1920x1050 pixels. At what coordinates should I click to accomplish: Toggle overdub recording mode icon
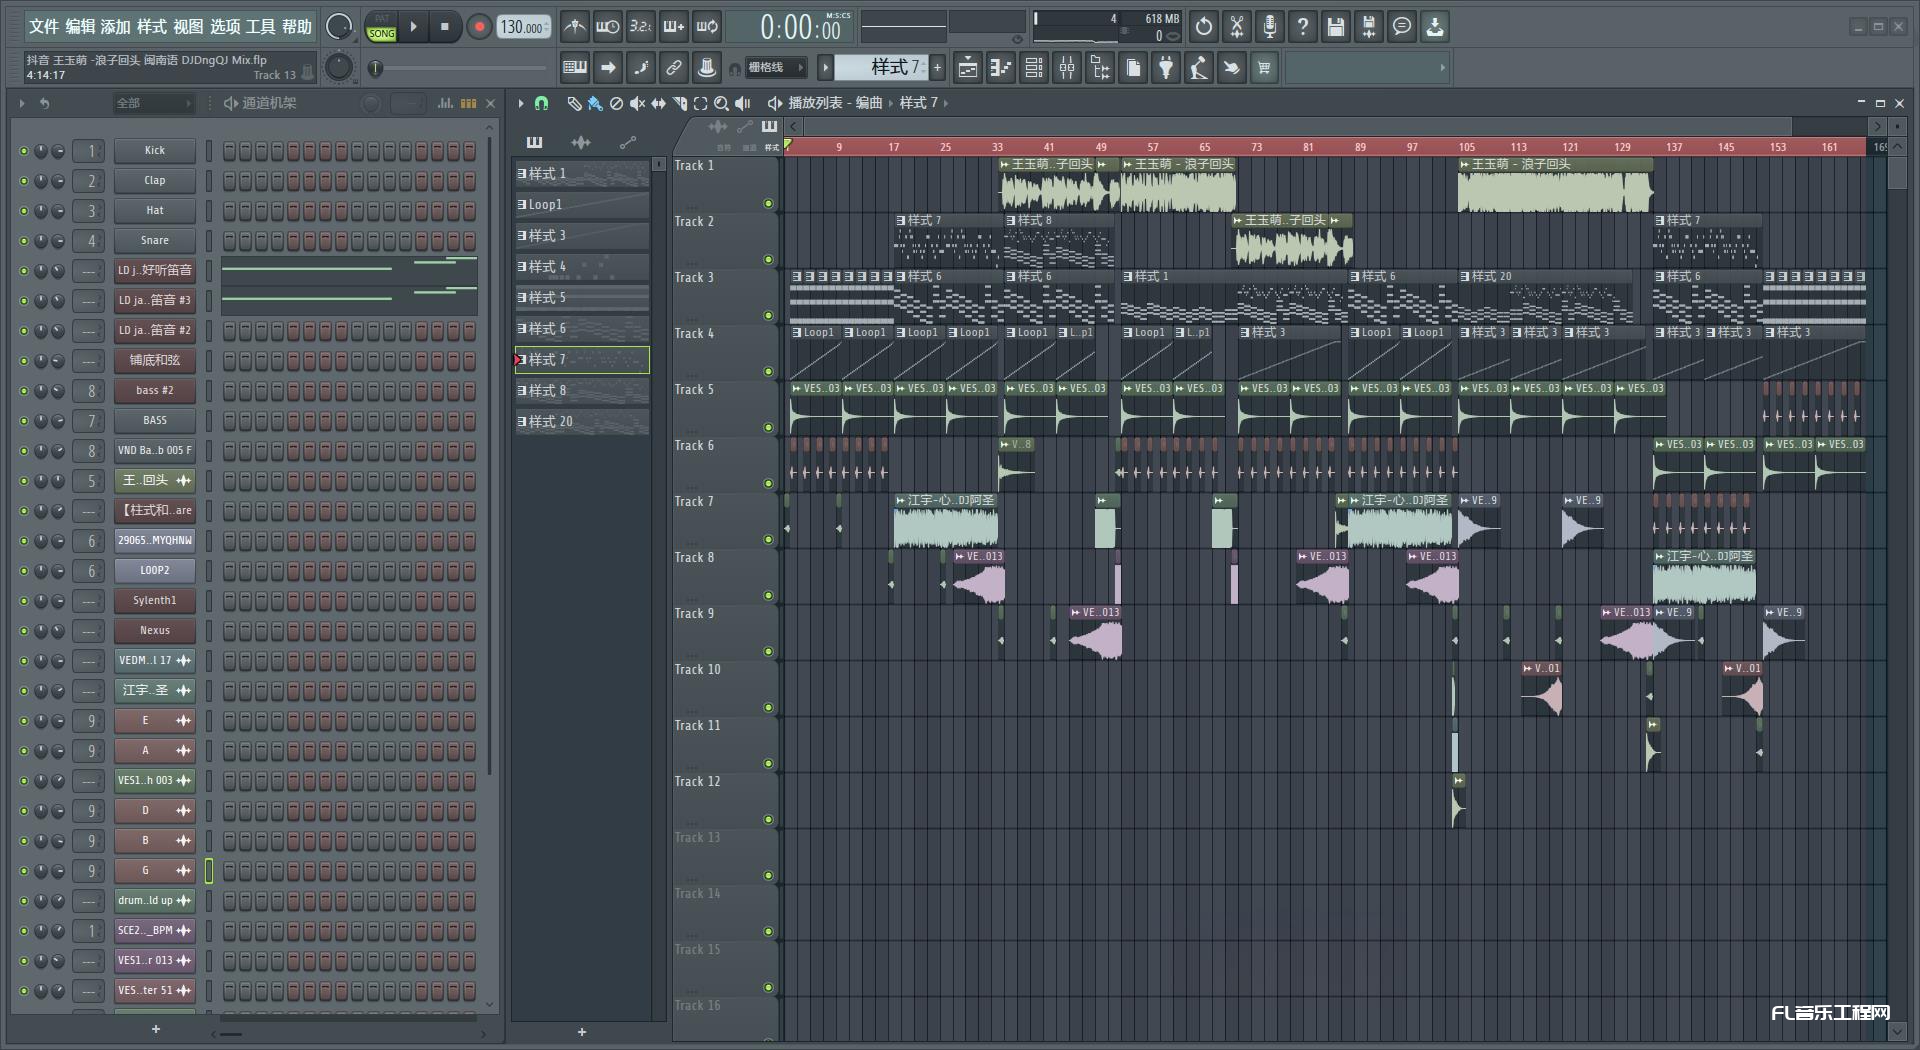point(674,27)
